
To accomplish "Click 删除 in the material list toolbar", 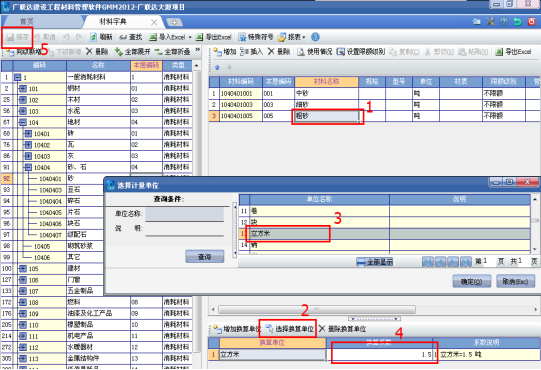I will (279, 52).
